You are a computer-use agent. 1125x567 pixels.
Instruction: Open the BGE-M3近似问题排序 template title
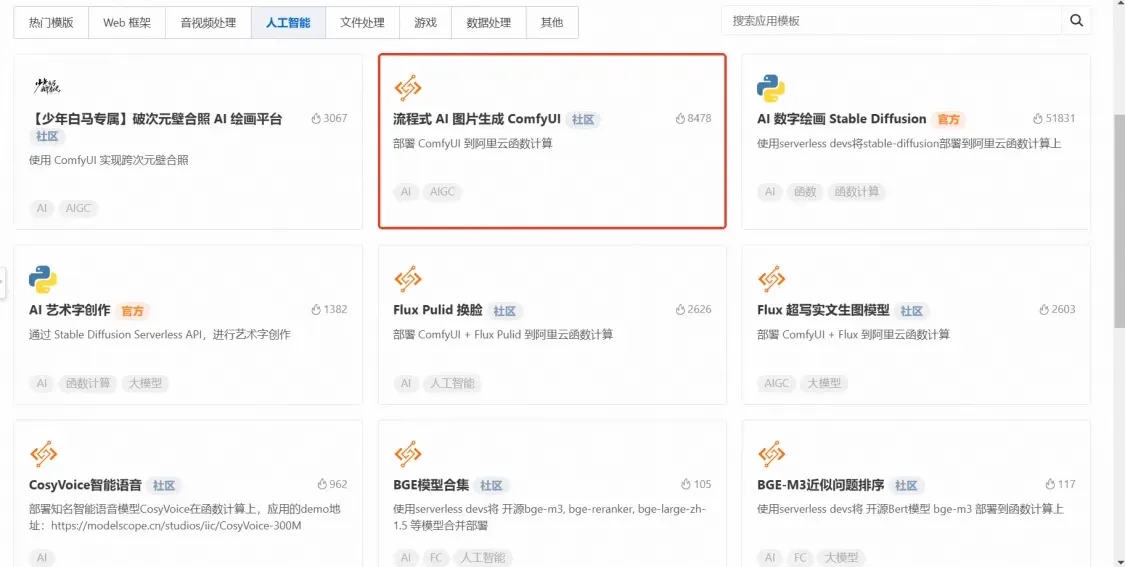tap(821, 484)
